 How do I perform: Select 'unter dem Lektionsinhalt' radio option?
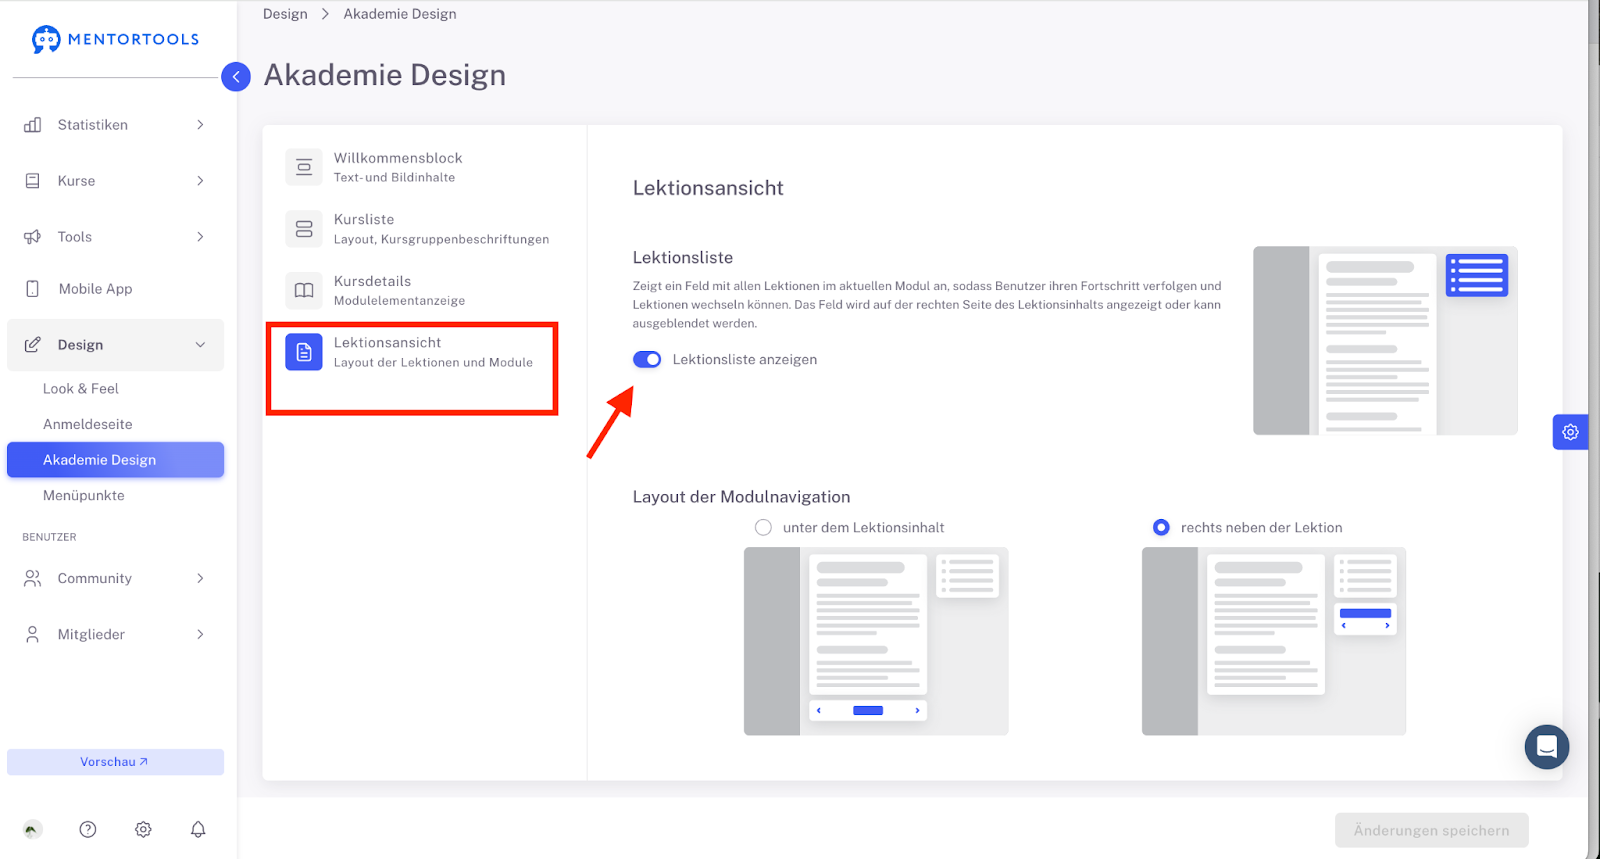click(x=764, y=527)
